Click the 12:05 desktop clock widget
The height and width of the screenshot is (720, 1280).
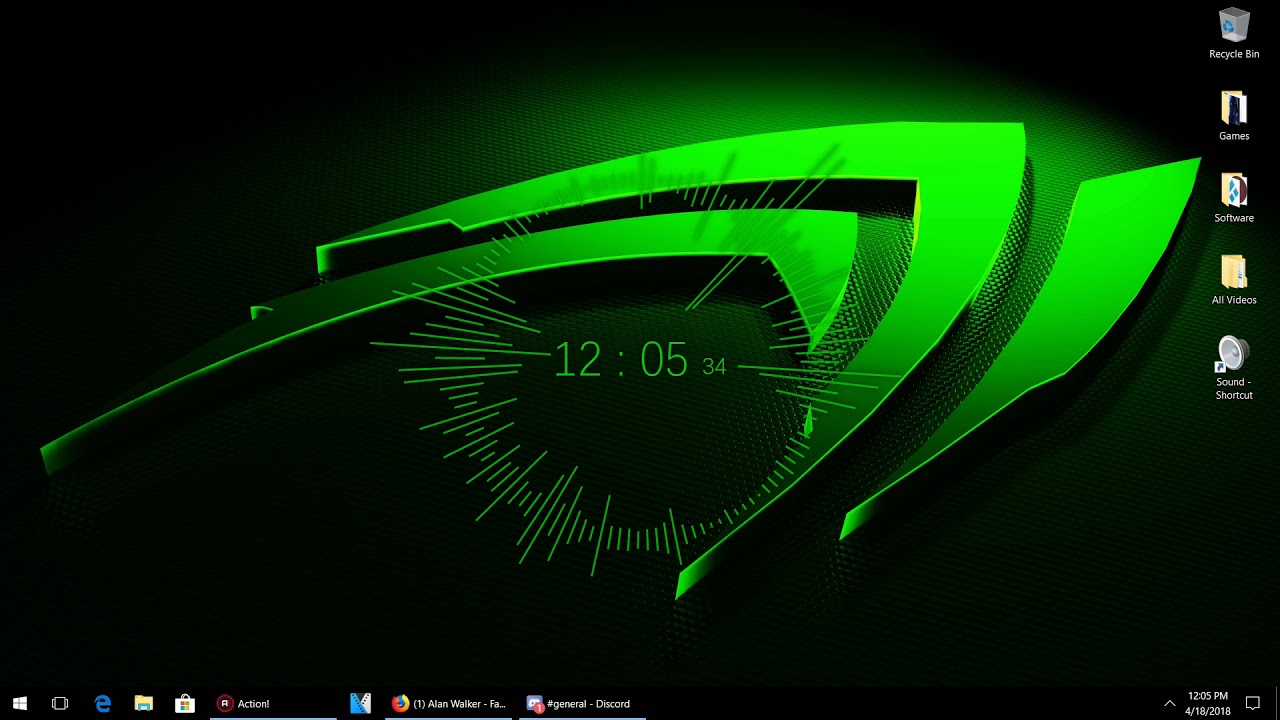(x=639, y=360)
